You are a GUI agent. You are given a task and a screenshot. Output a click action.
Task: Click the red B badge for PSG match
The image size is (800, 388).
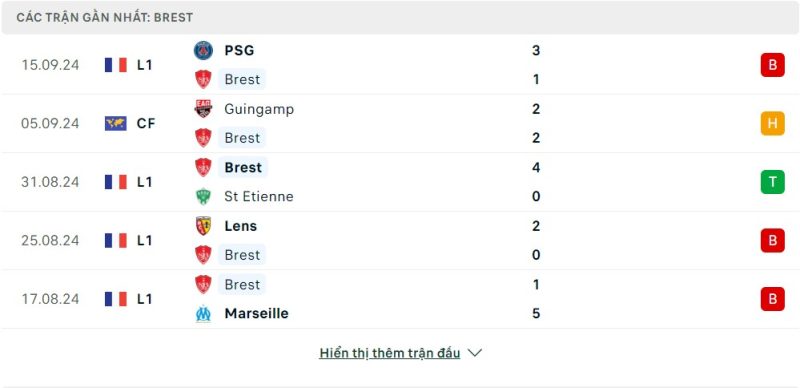point(772,65)
